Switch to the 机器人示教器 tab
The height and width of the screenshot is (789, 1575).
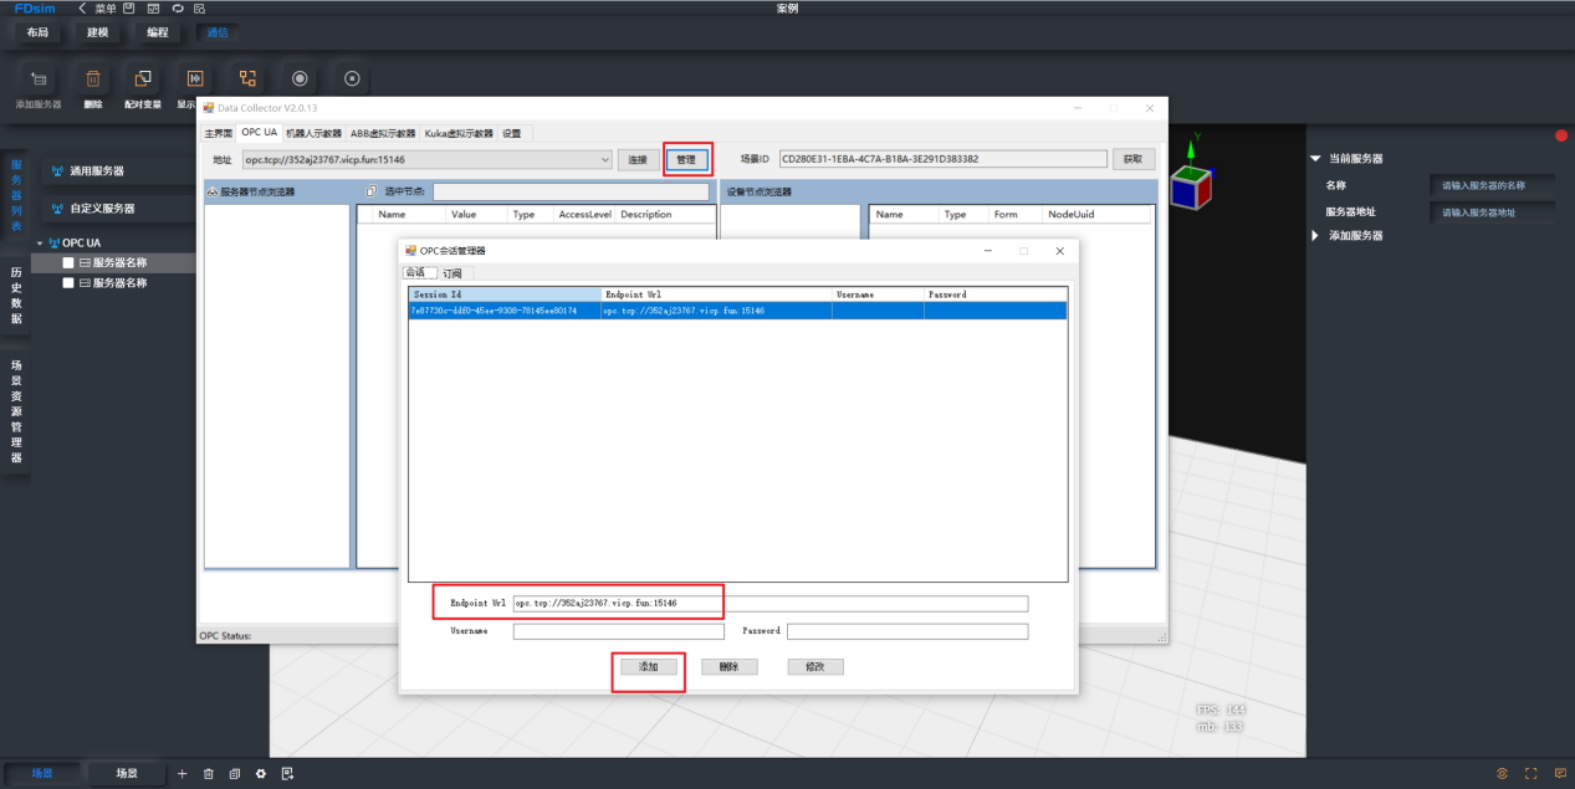(314, 133)
